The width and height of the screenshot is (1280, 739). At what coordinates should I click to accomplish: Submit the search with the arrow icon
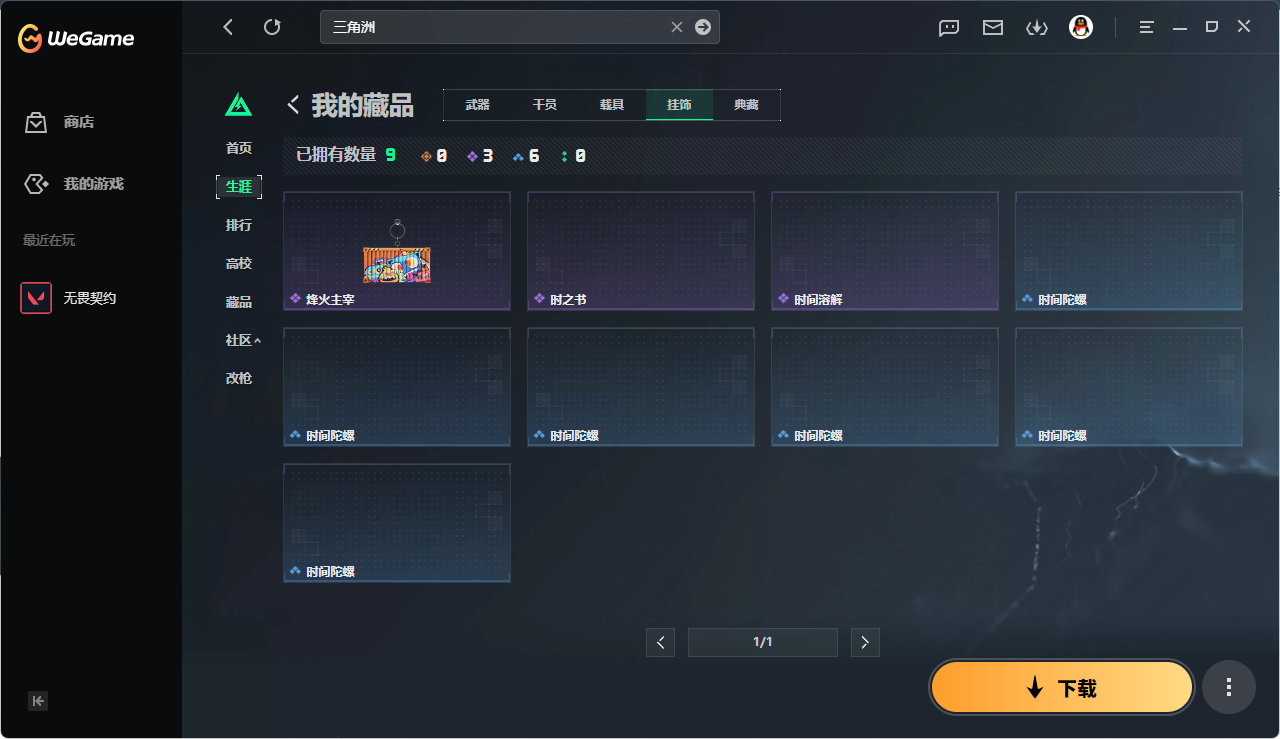[x=703, y=27]
